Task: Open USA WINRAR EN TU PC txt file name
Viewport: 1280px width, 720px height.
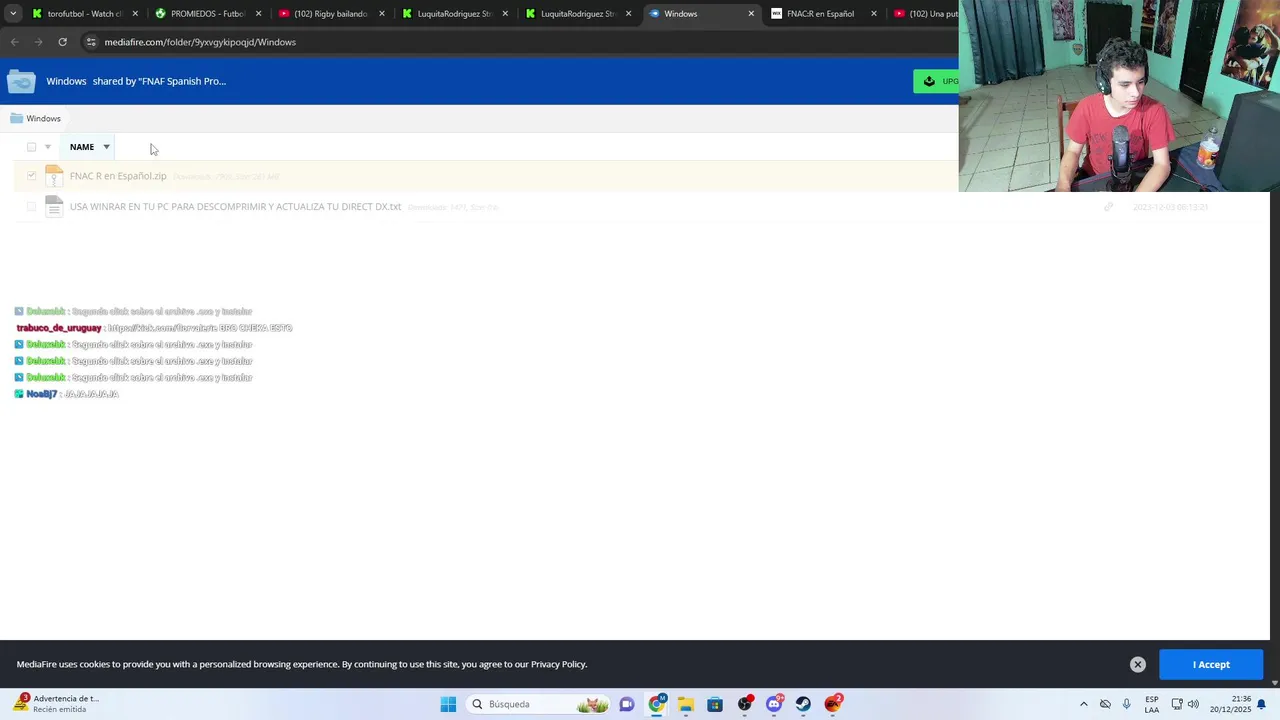Action: 235,207
